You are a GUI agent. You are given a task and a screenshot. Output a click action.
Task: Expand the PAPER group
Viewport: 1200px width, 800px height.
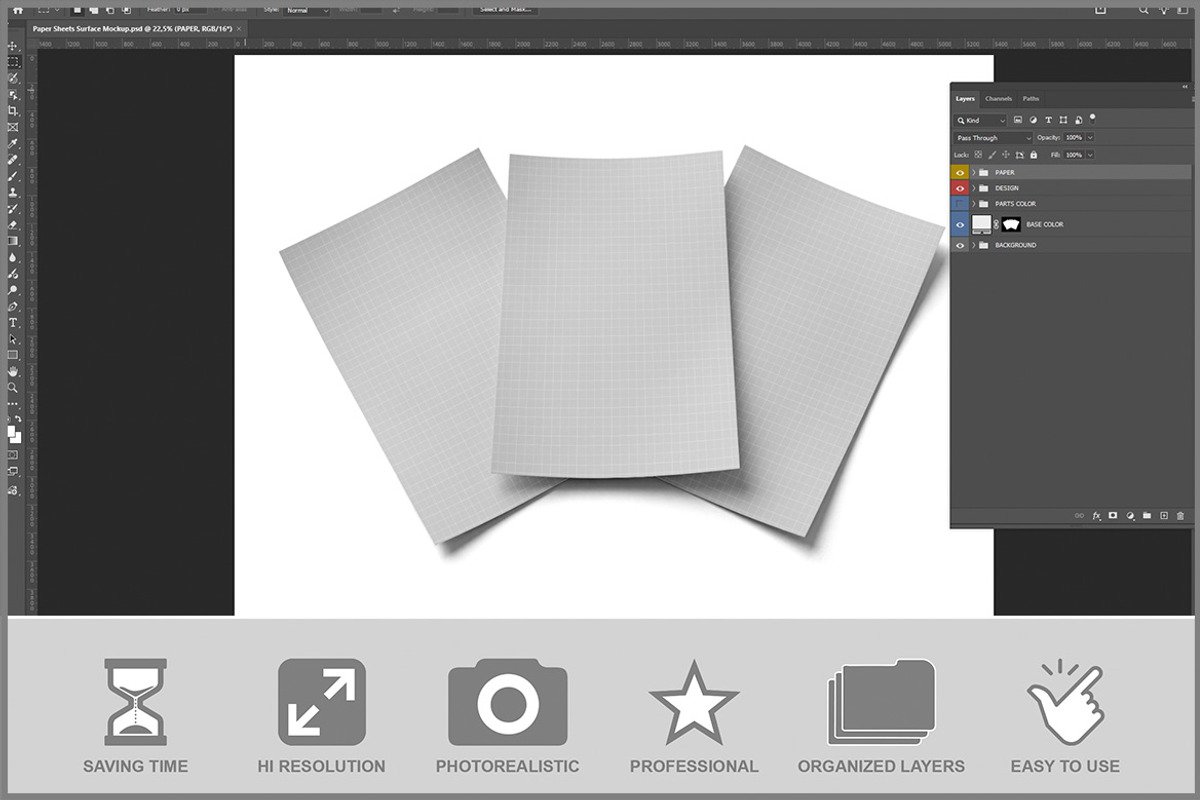tap(974, 172)
